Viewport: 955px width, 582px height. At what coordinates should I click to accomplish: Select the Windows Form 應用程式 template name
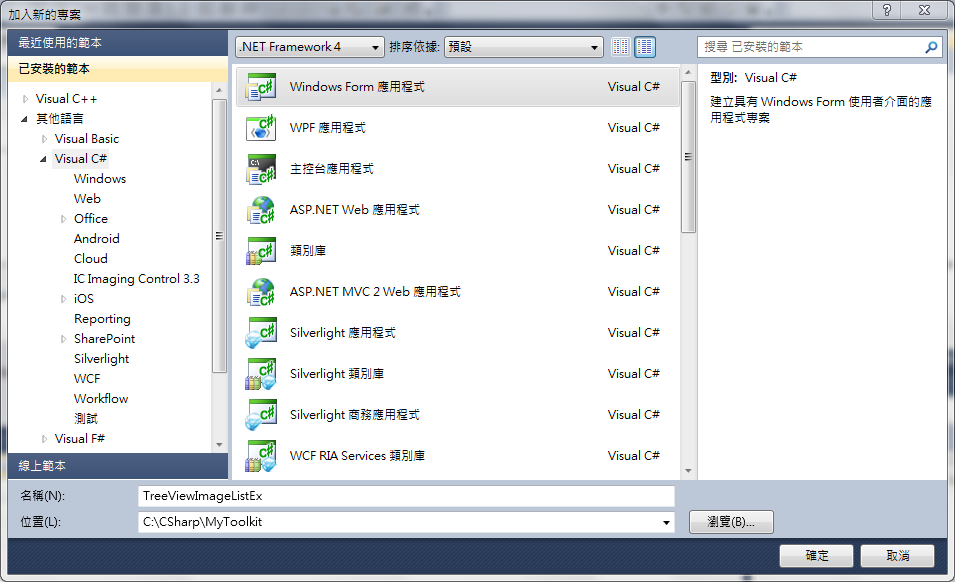point(357,87)
